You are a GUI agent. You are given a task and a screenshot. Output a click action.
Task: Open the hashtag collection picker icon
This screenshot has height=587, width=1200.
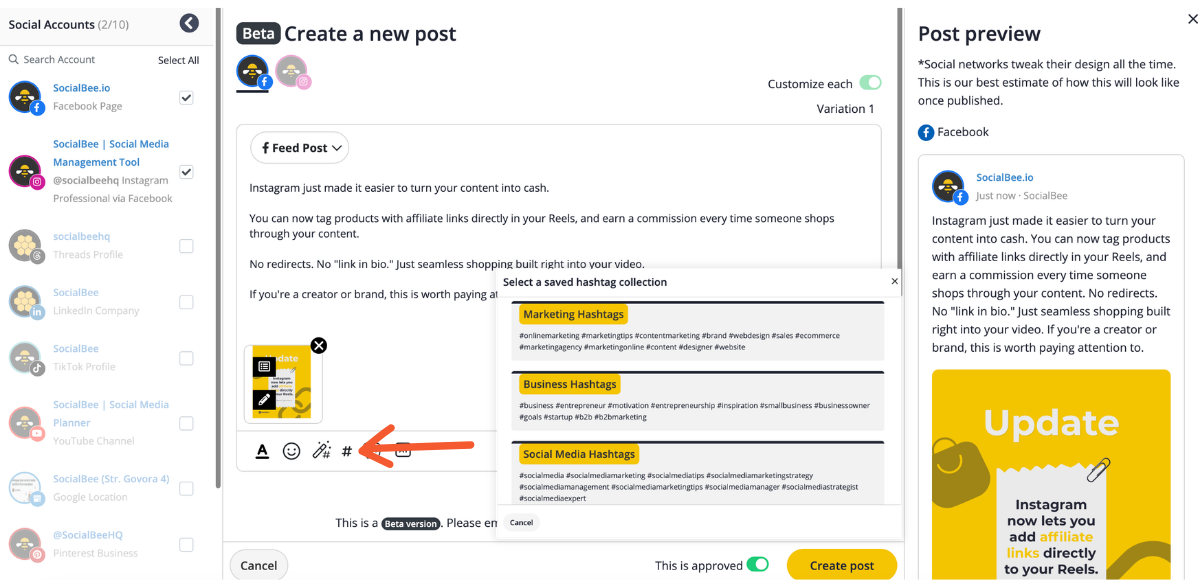tap(347, 451)
